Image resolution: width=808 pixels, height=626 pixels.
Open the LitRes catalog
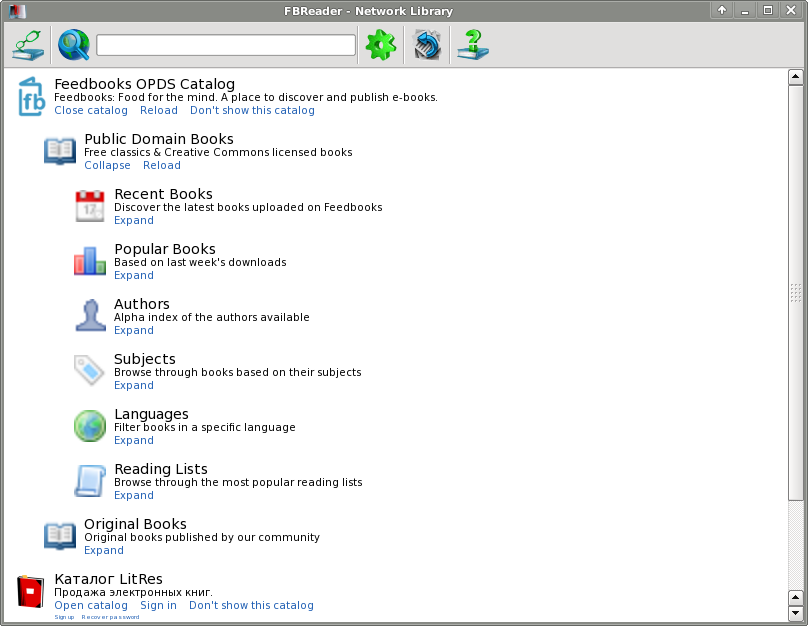pos(91,605)
